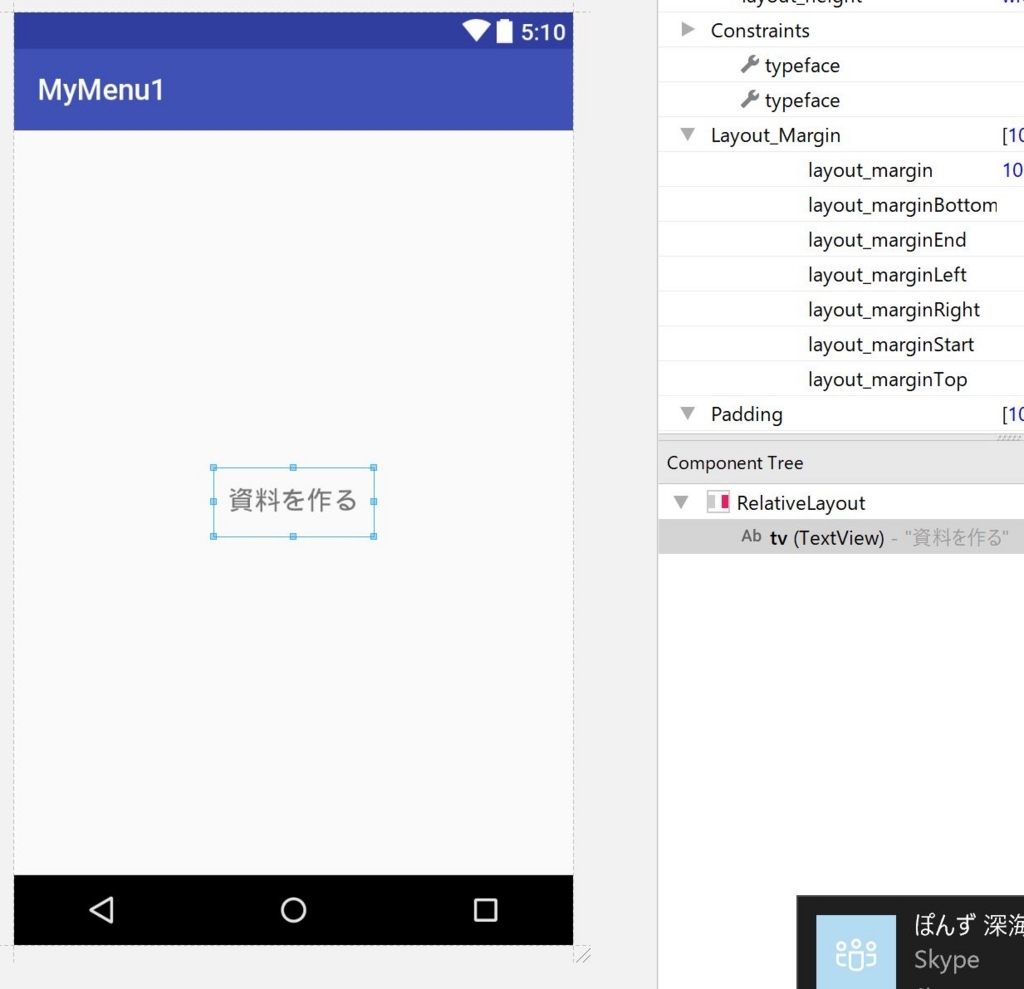Click the layout_marginTop property row
Viewport: 1024px width, 989px height.
[841, 379]
